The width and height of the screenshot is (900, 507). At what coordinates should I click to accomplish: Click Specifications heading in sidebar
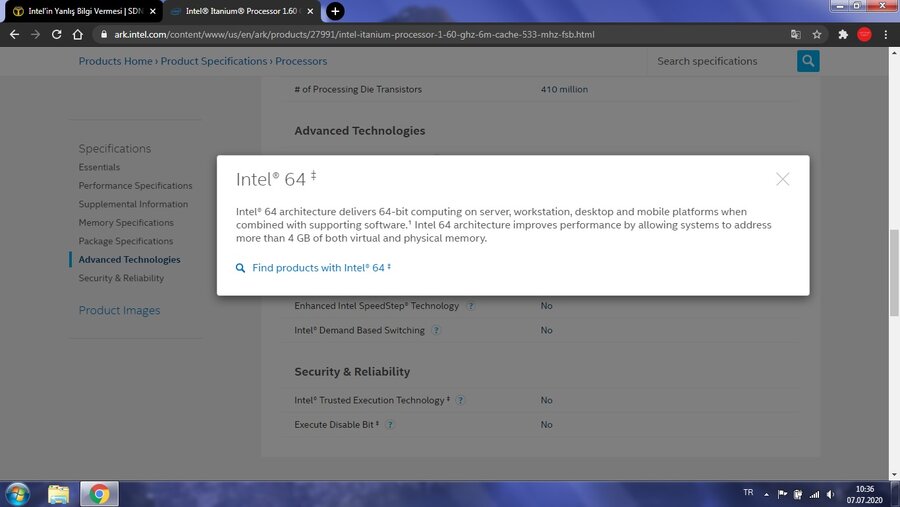115,148
